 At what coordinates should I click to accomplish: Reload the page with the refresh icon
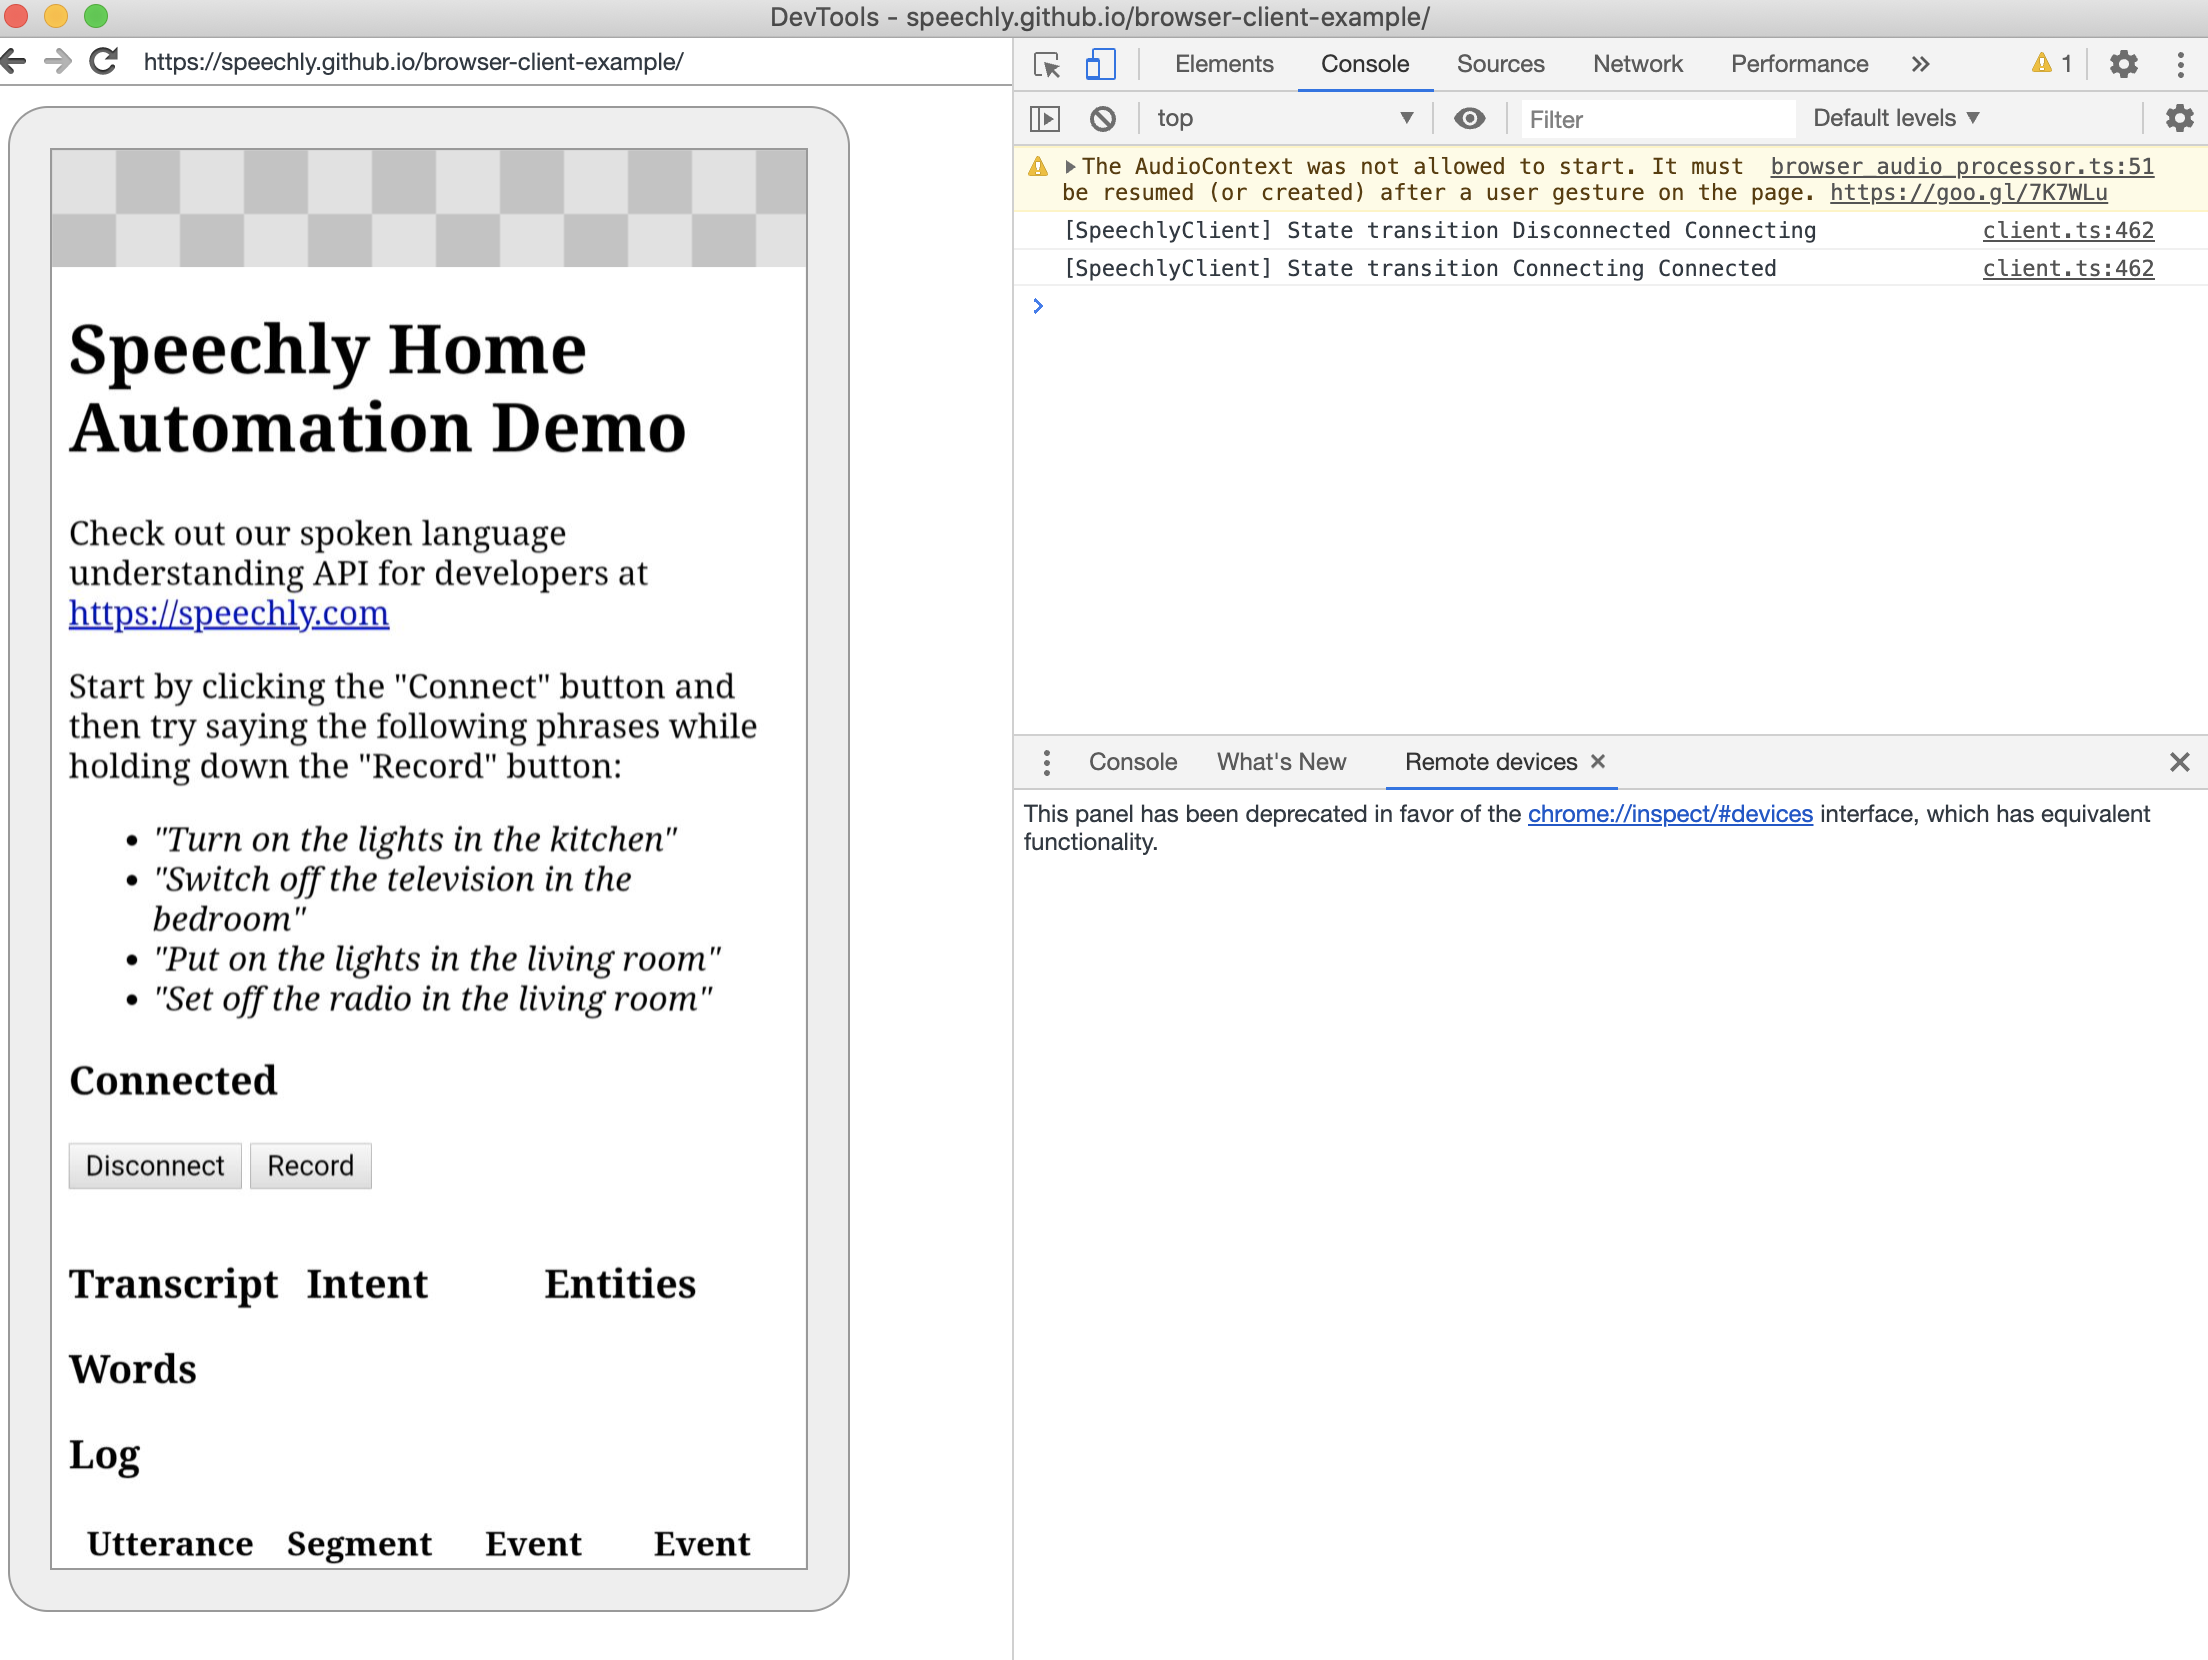pyautogui.click(x=104, y=61)
